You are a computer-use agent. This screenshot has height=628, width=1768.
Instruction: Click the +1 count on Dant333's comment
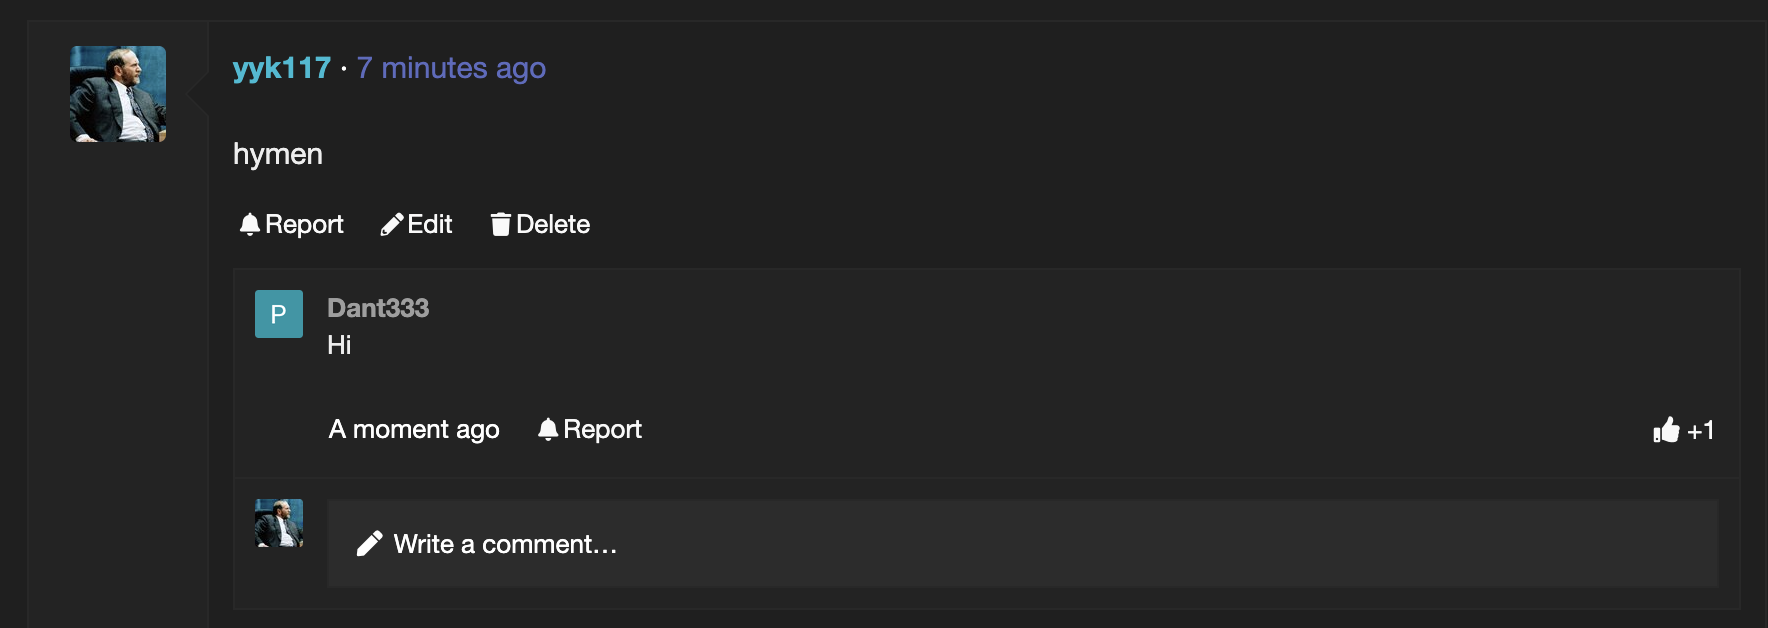tap(1701, 430)
